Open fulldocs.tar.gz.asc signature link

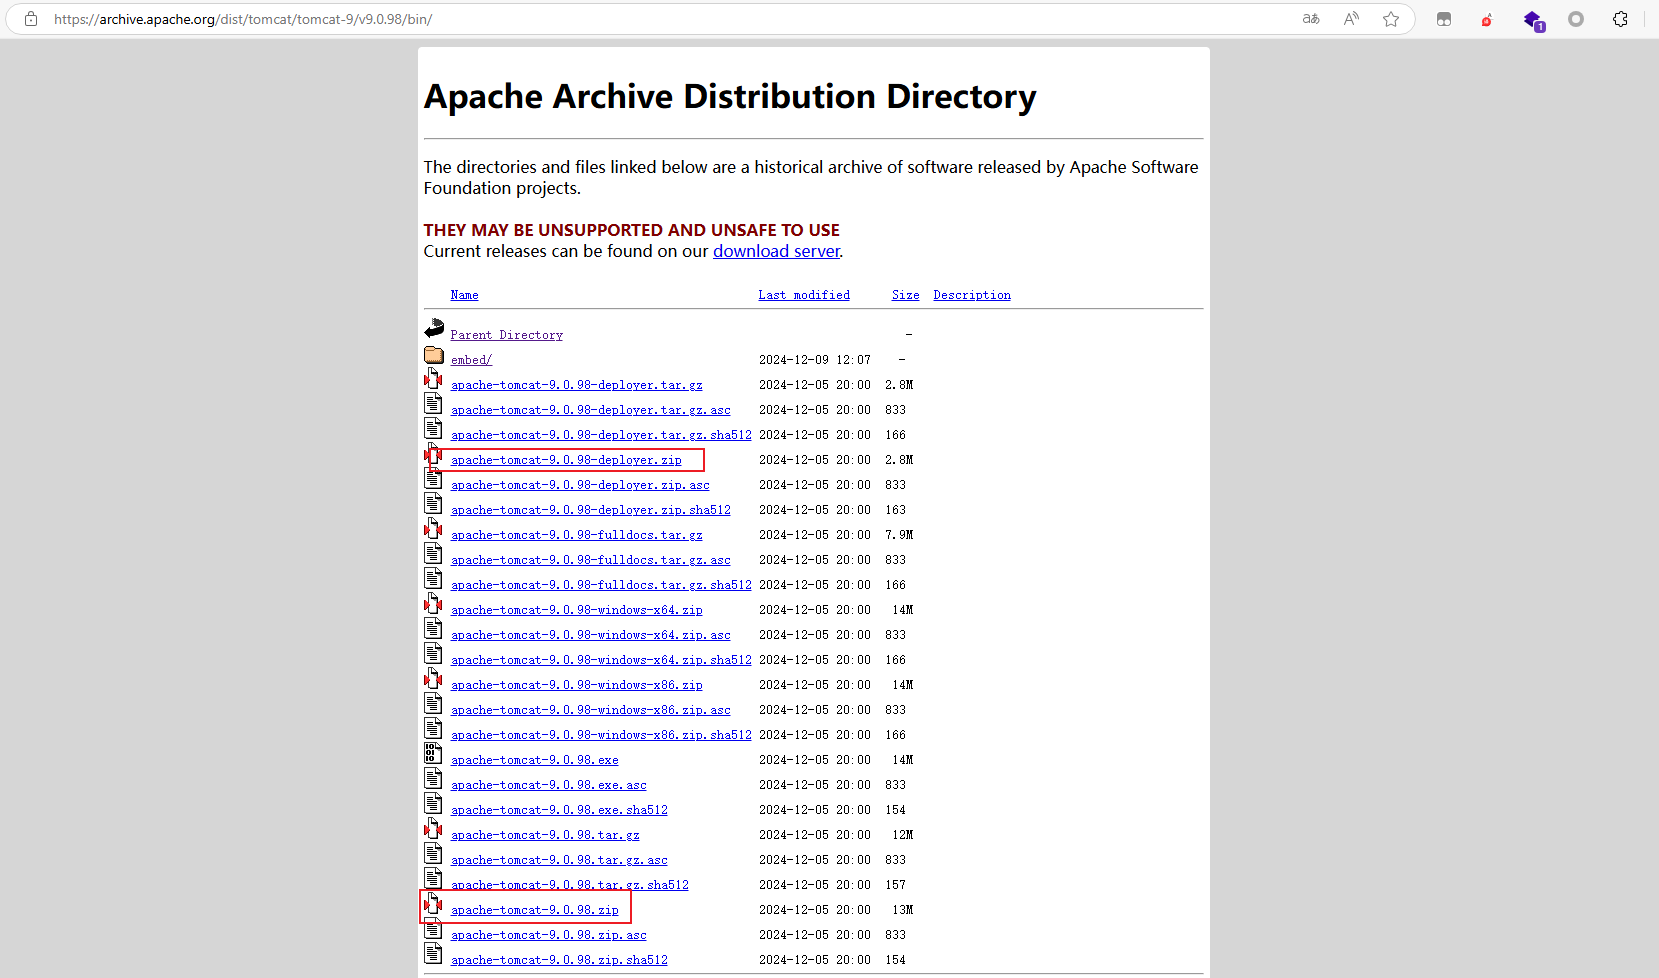[x=590, y=560]
